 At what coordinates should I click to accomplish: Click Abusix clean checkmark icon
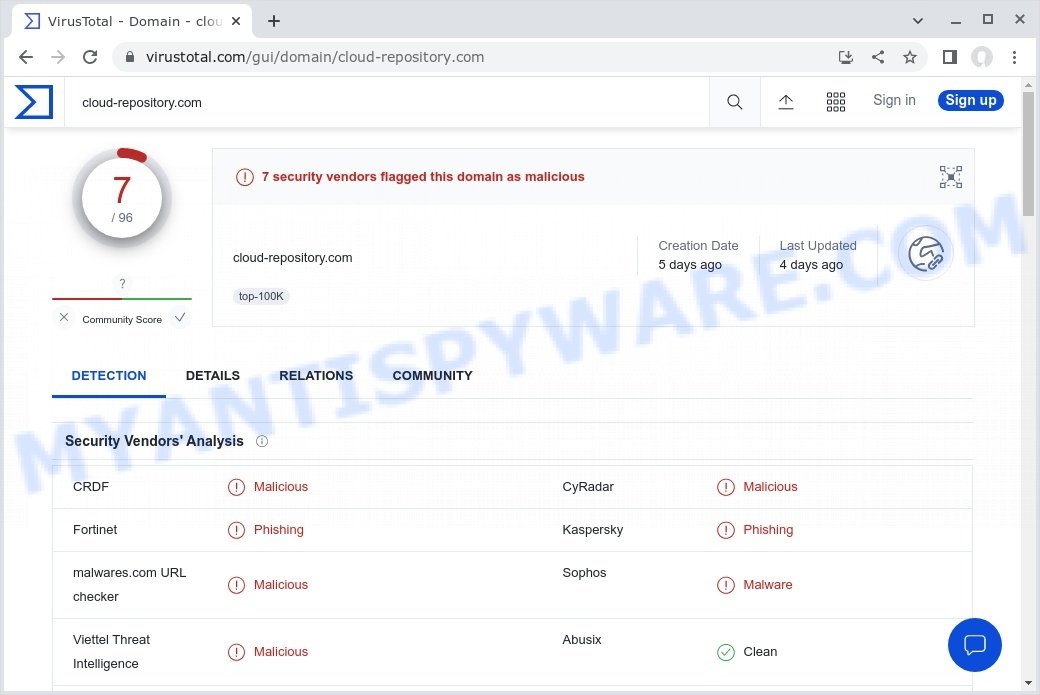[726, 653]
